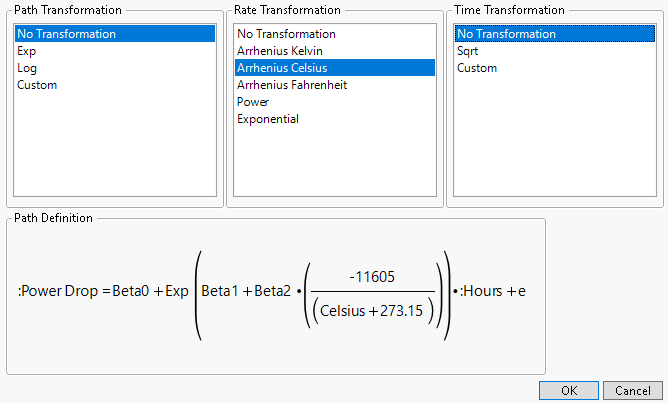This screenshot has height=403, width=668.
Task: Choose Power rate transformation
Action: tap(253, 102)
